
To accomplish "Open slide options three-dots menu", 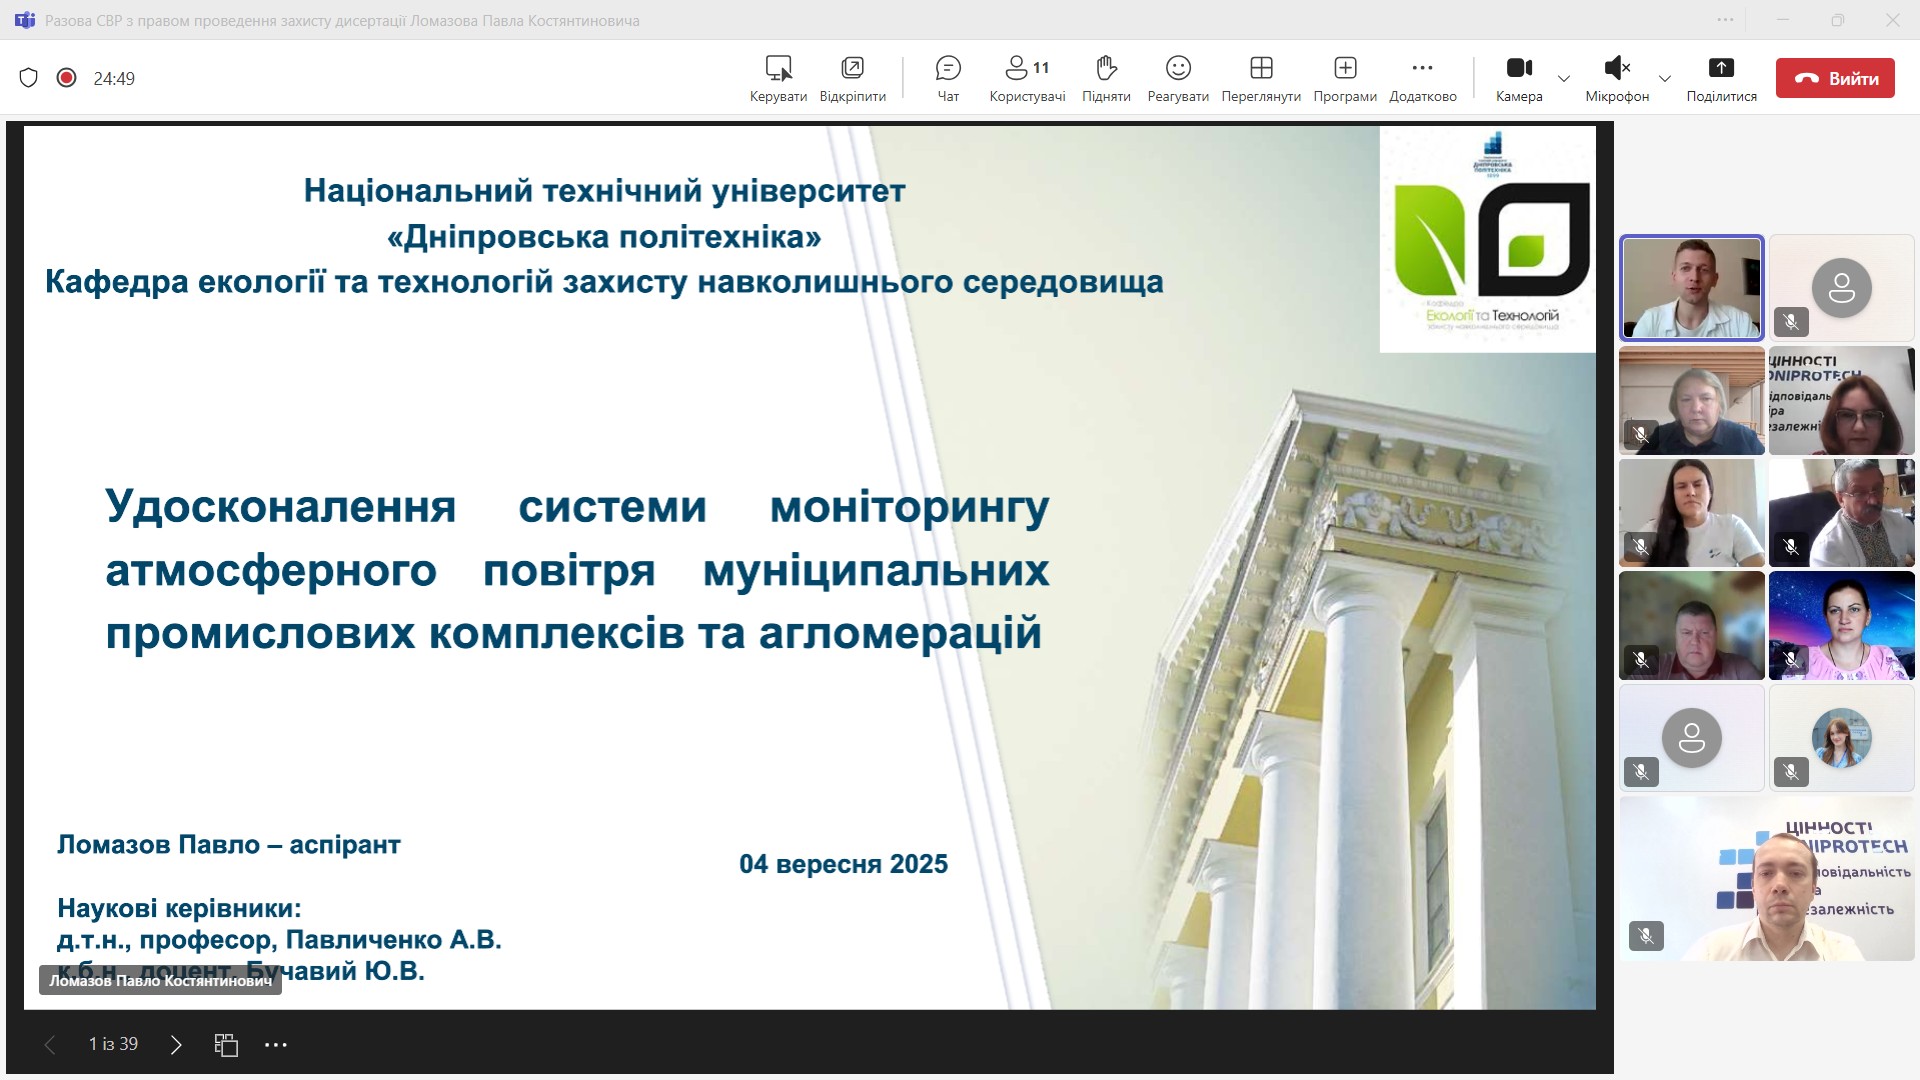I will [x=276, y=1045].
